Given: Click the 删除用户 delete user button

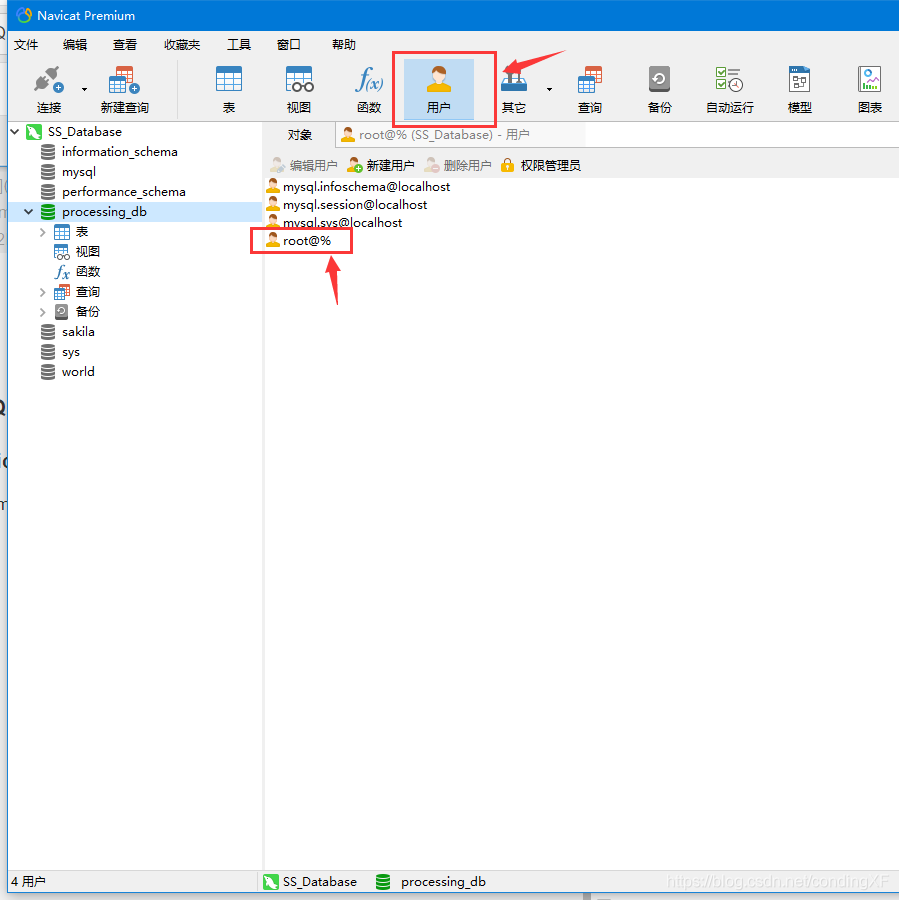Looking at the screenshot, I should (458, 166).
